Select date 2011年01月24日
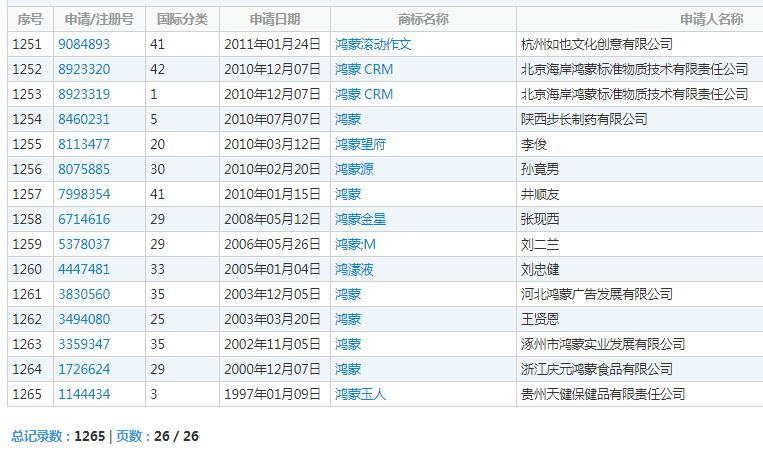Screen dimensions: 763x455 (272, 44)
